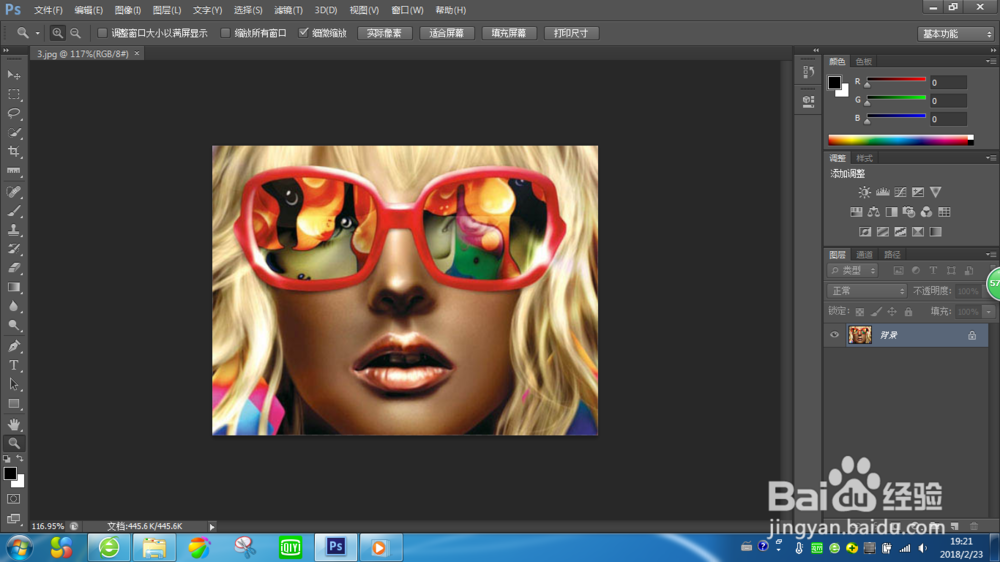The image size is (1000, 562).
Task: Select the Zoom tool in the toolbox
Action: (13, 443)
